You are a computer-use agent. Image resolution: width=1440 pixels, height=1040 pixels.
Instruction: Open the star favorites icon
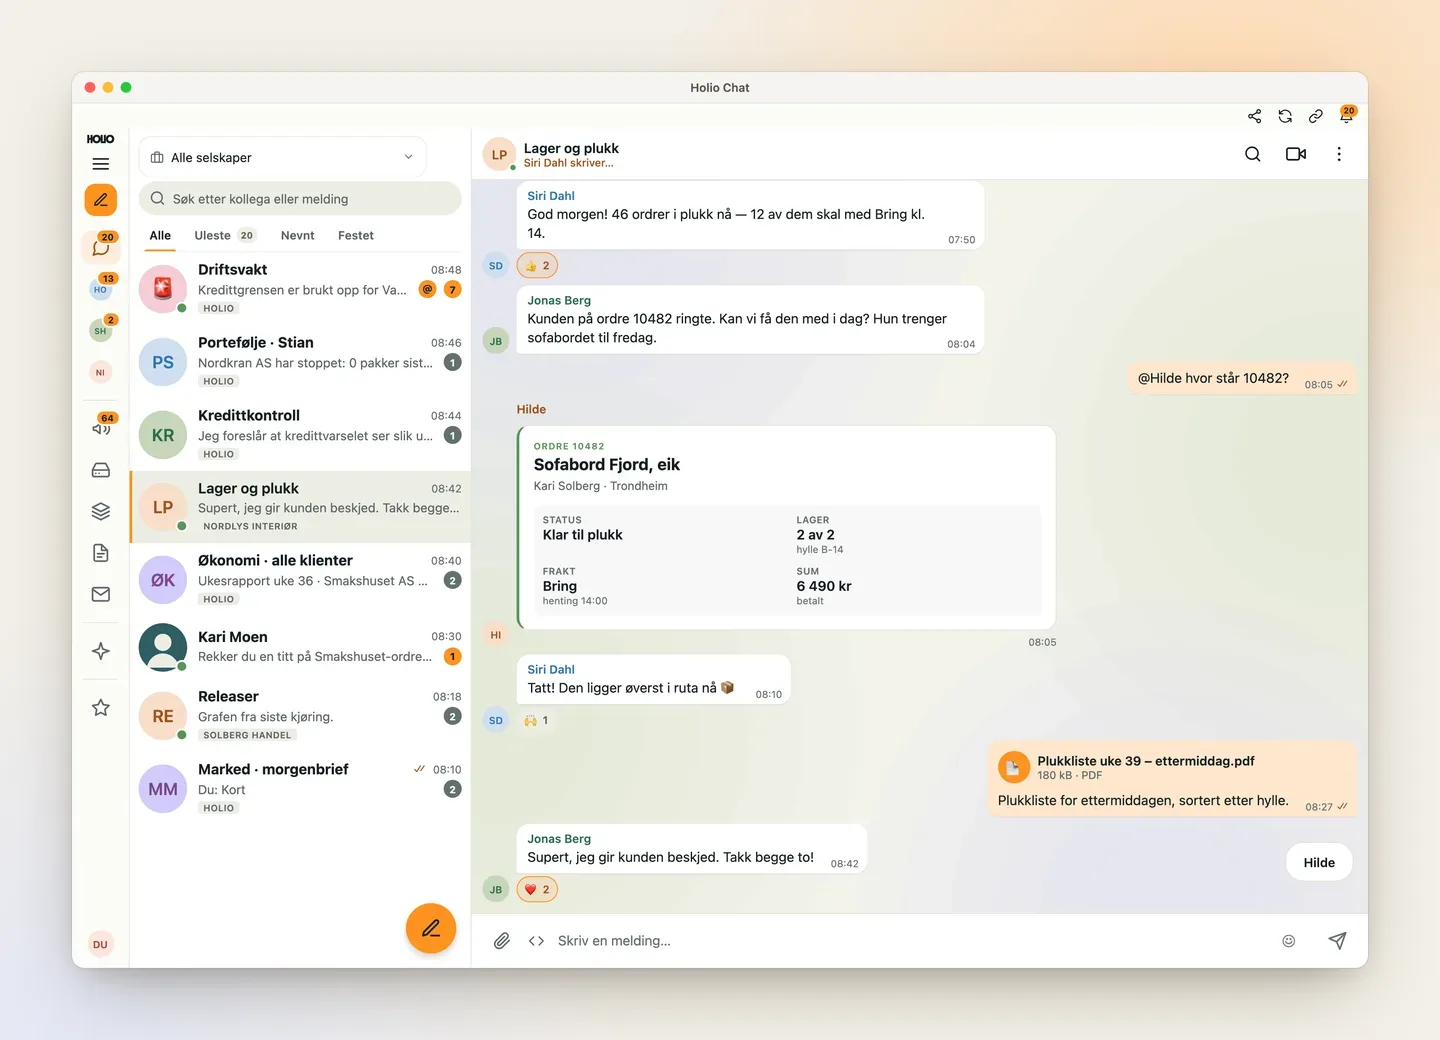point(101,708)
